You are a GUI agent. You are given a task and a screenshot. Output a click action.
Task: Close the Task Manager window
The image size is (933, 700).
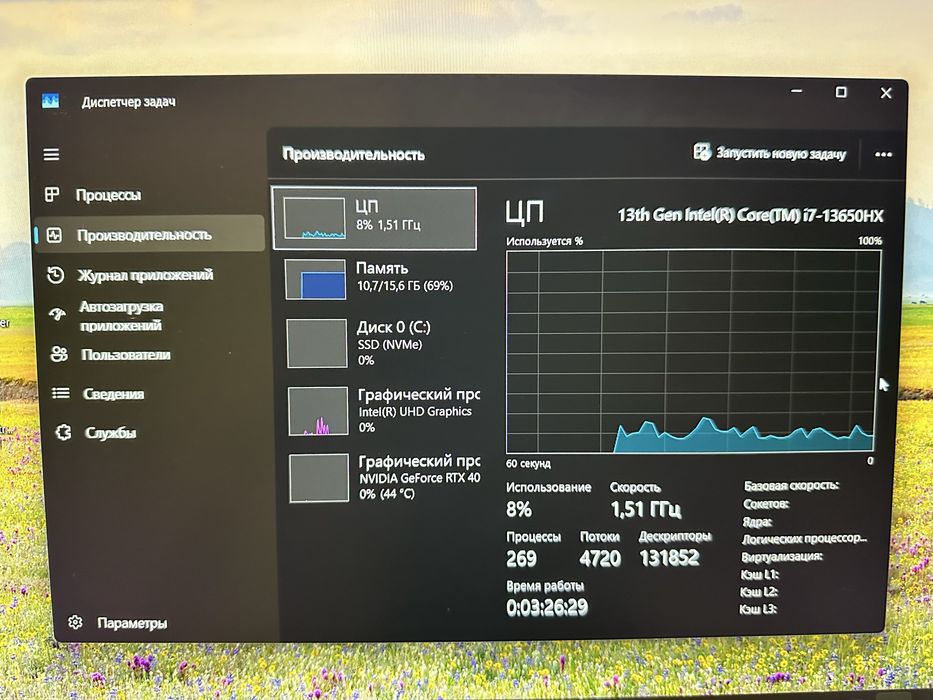pos(886,93)
